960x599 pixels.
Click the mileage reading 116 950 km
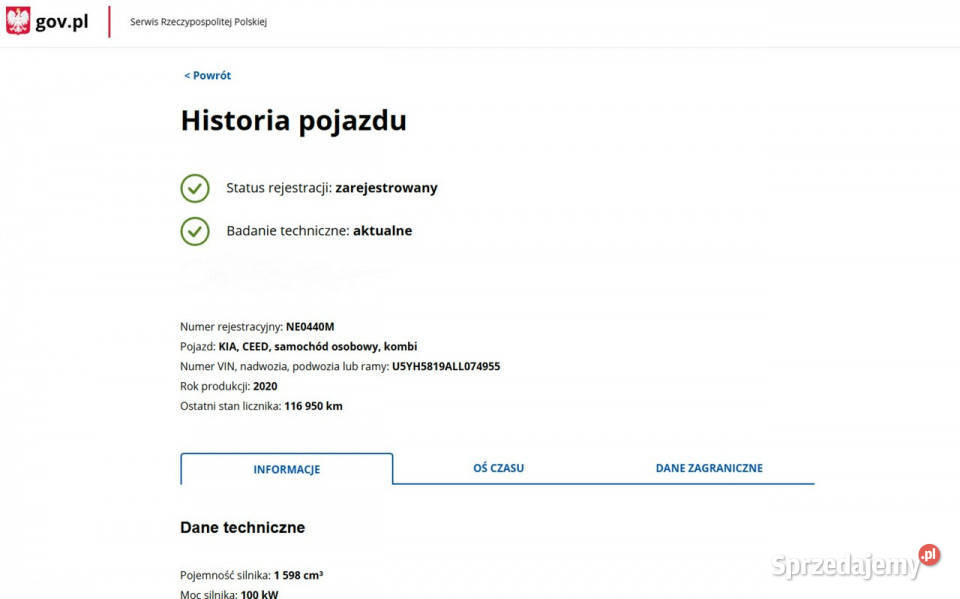(313, 406)
